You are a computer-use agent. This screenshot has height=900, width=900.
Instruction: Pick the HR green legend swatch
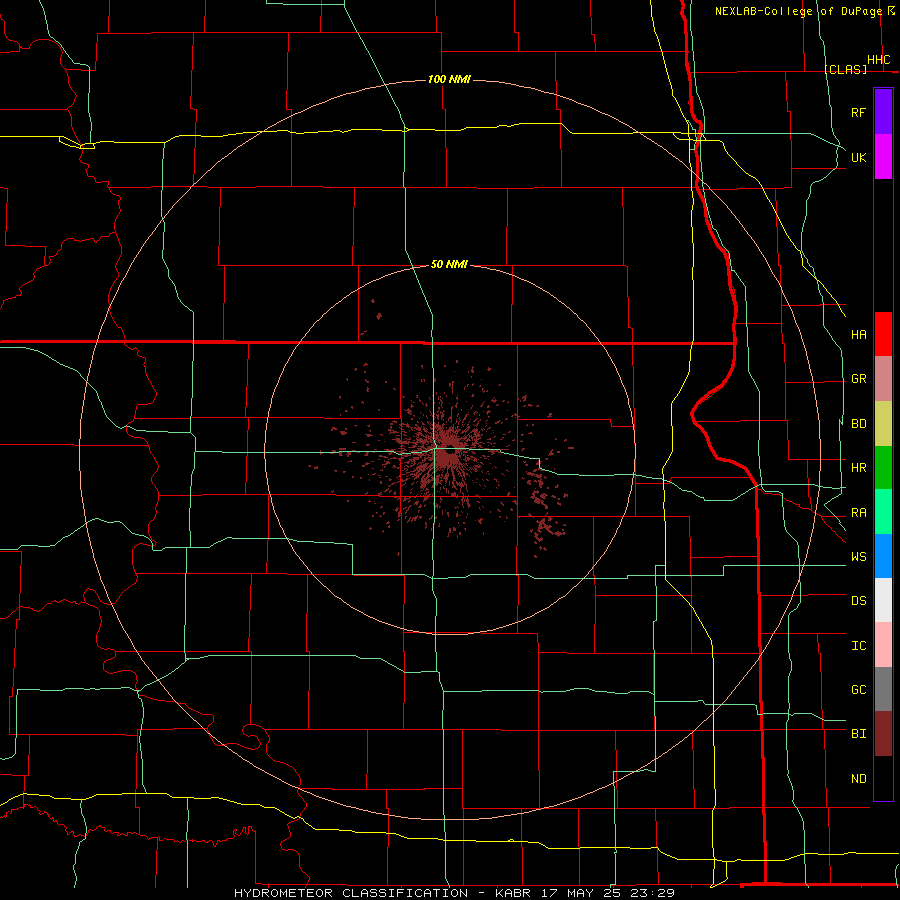tap(883, 468)
